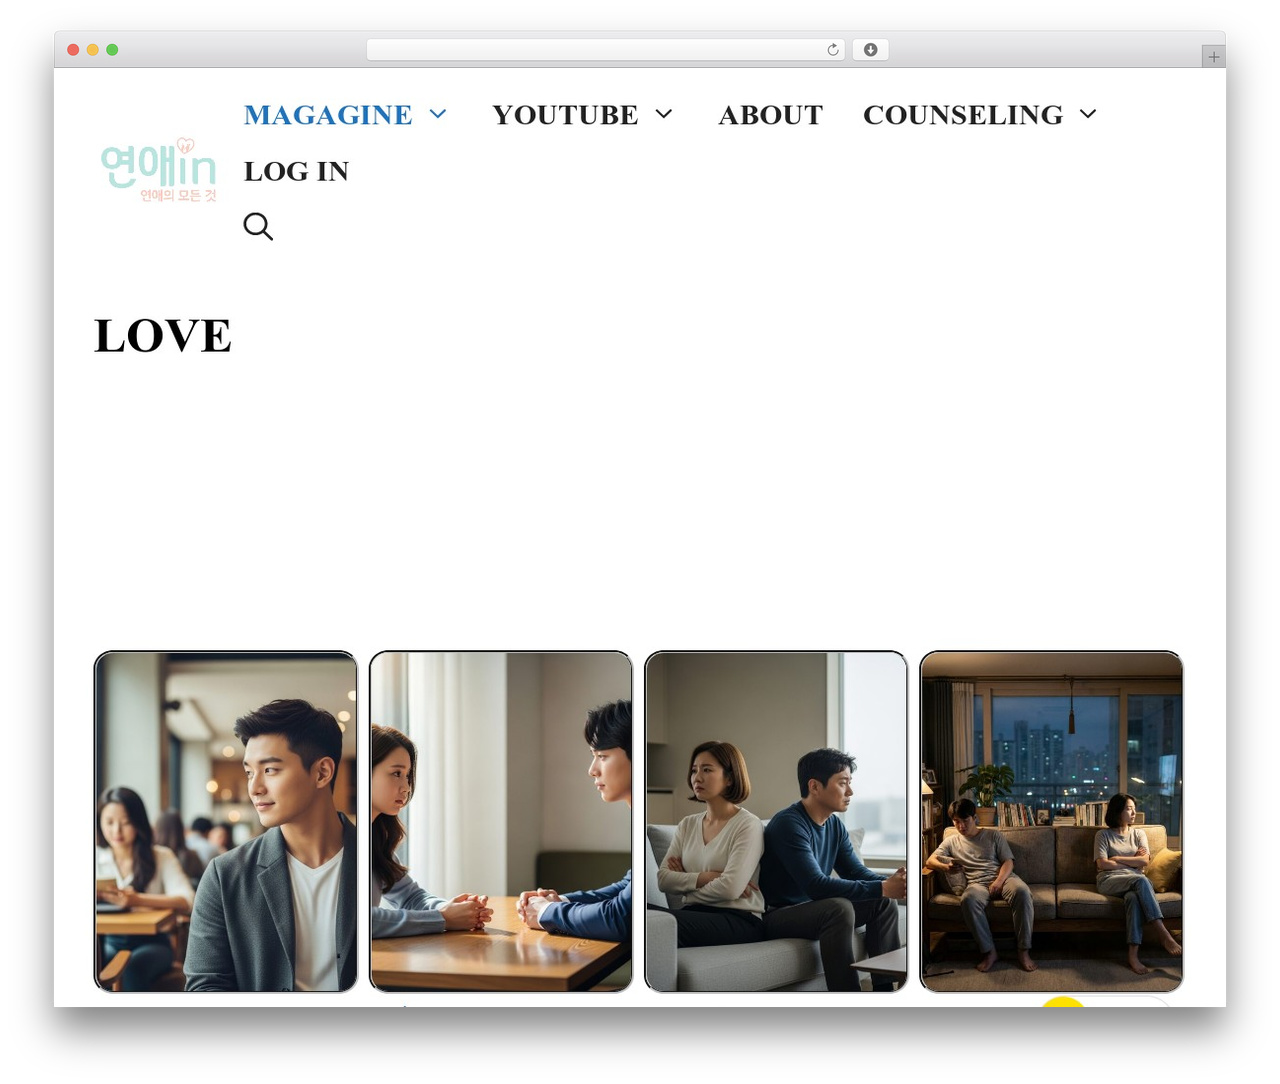The image size is (1280, 1084).
Task: Click the 연애in site logo
Action: point(158,170)
